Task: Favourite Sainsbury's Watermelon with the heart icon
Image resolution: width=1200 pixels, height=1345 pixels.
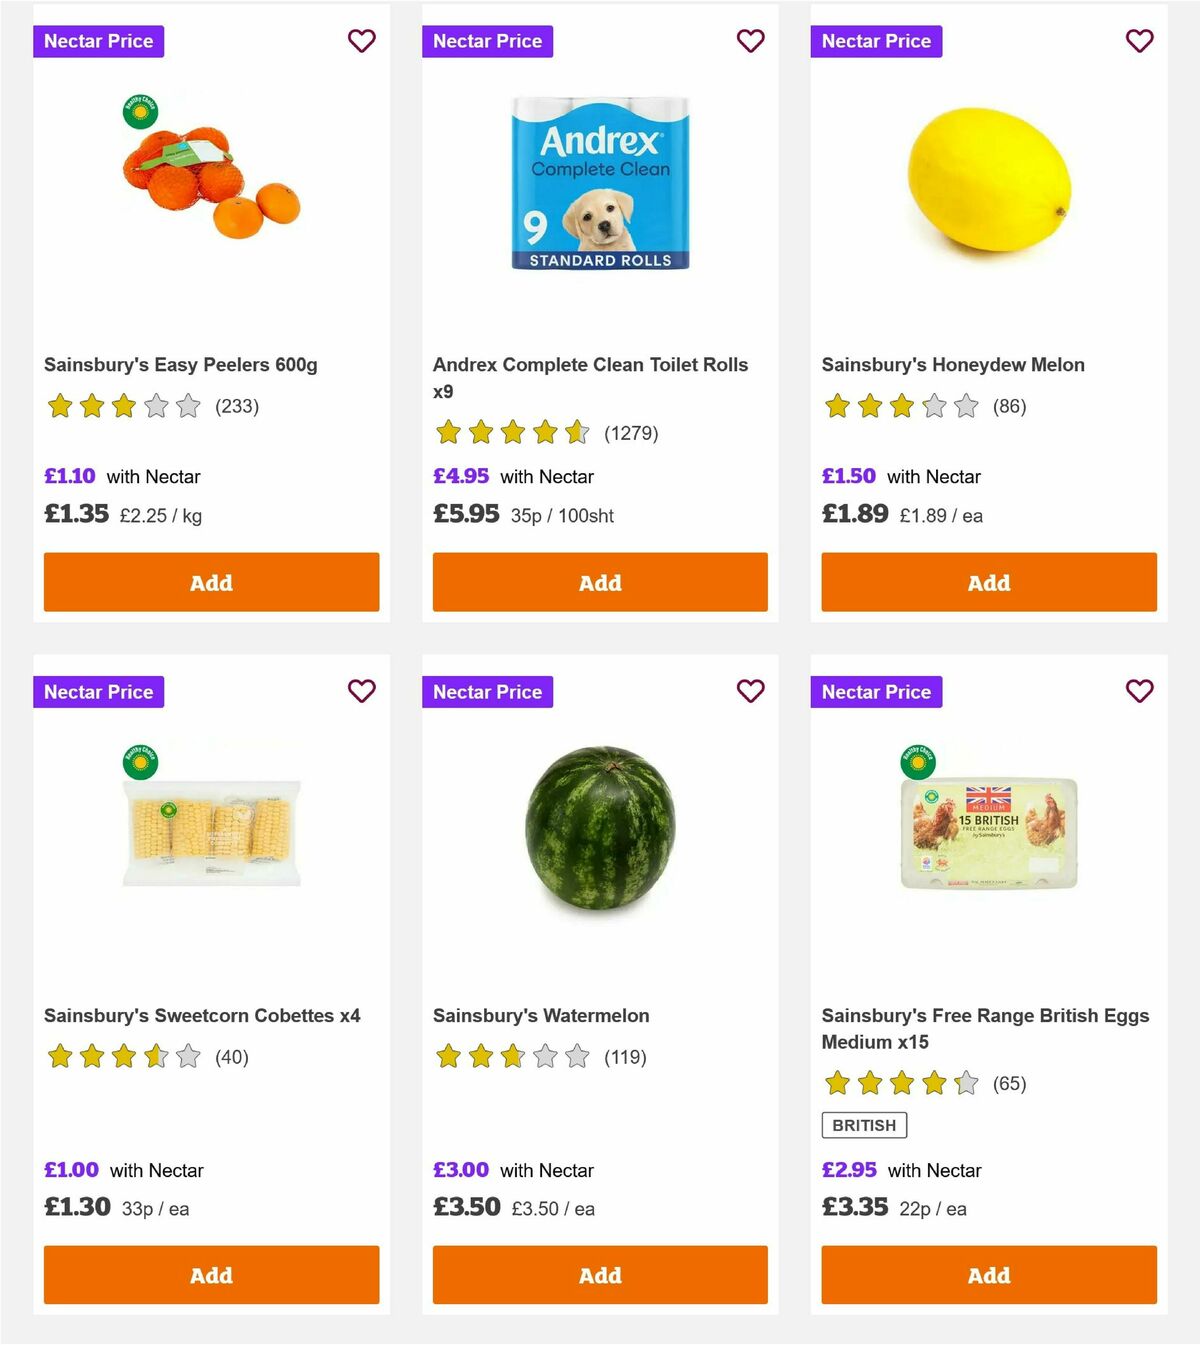Action: point(750,691)
